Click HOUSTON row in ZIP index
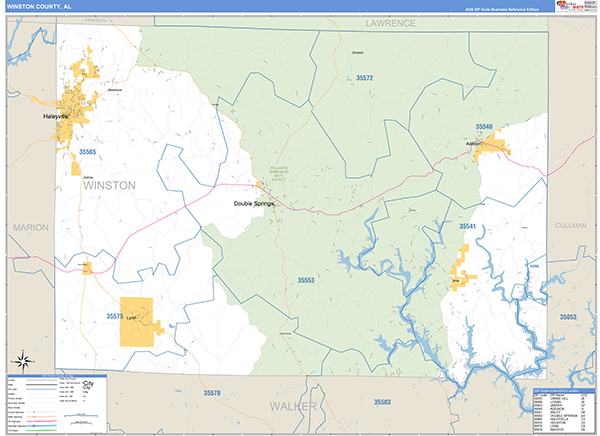Screen dimensions: 600x436 (560, 423)
